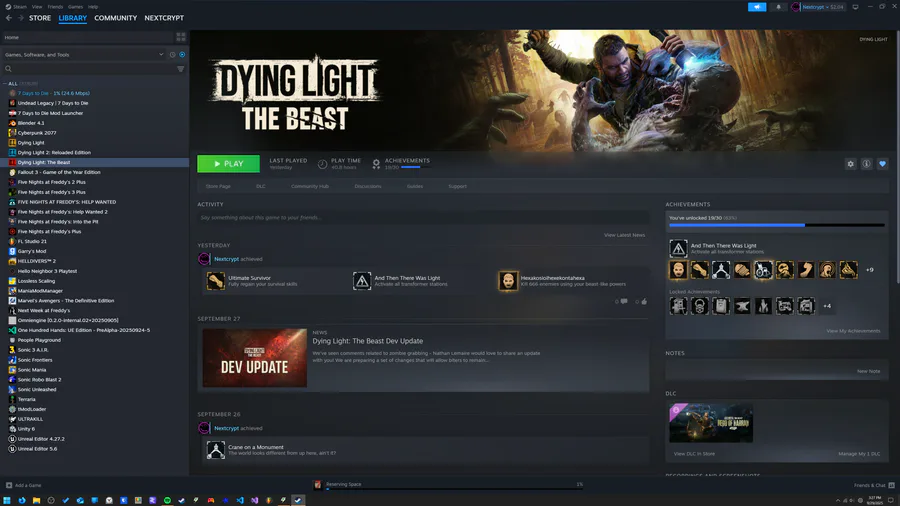This screenshot has width=900, height=506.
Task: Open the Friends & Chat button
Action: tap(874, 485)
